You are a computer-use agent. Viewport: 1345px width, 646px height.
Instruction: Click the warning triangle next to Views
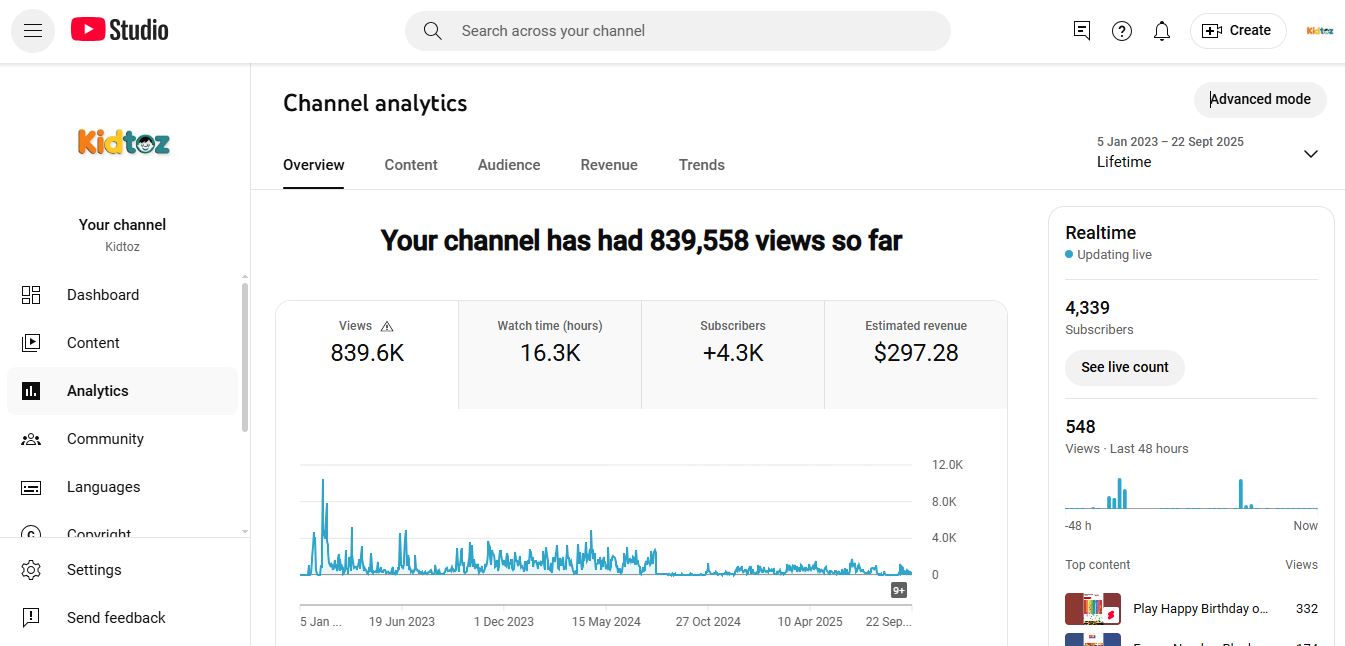tap(387, 326)
